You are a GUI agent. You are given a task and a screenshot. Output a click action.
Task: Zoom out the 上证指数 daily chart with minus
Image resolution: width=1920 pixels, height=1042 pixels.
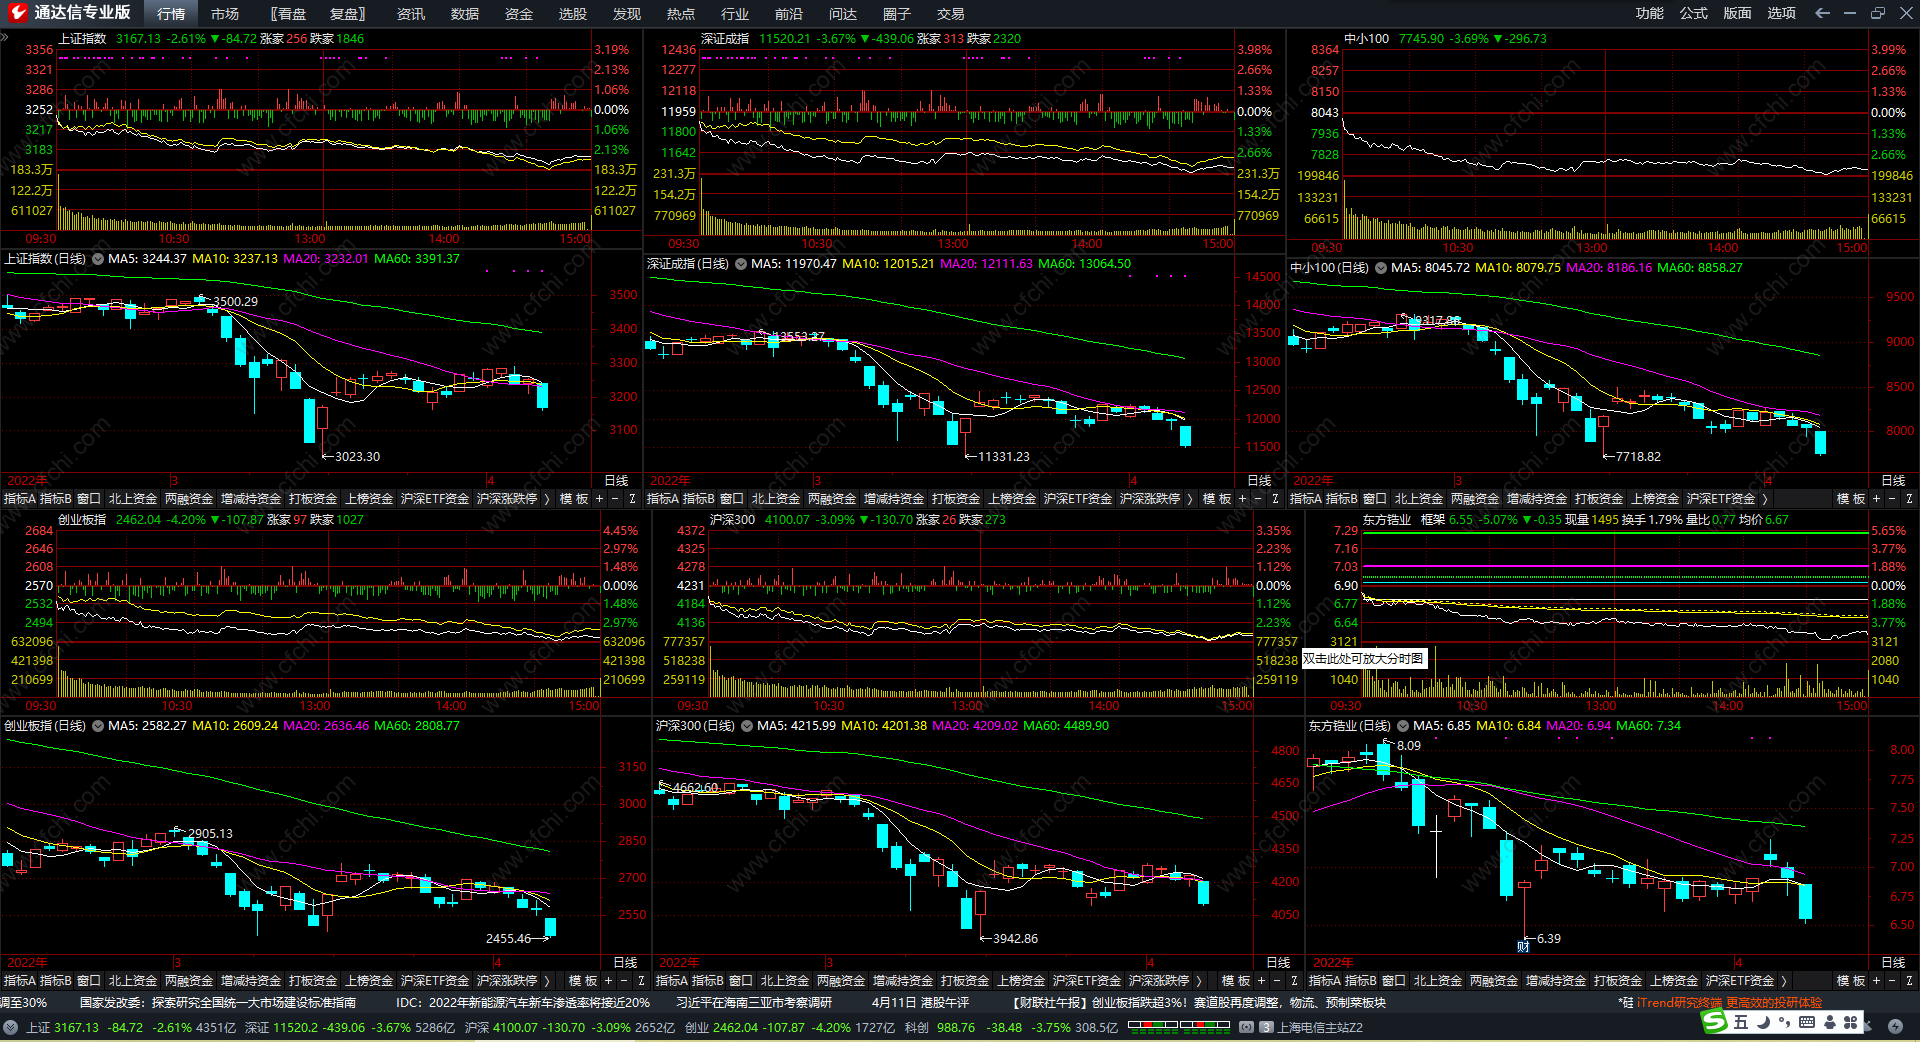(x=616, y=498)
